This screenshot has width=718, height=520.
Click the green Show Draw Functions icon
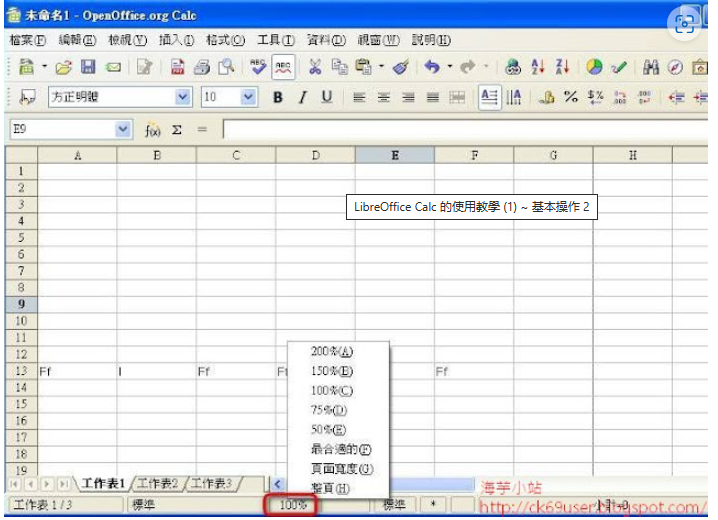coord(619,68)
